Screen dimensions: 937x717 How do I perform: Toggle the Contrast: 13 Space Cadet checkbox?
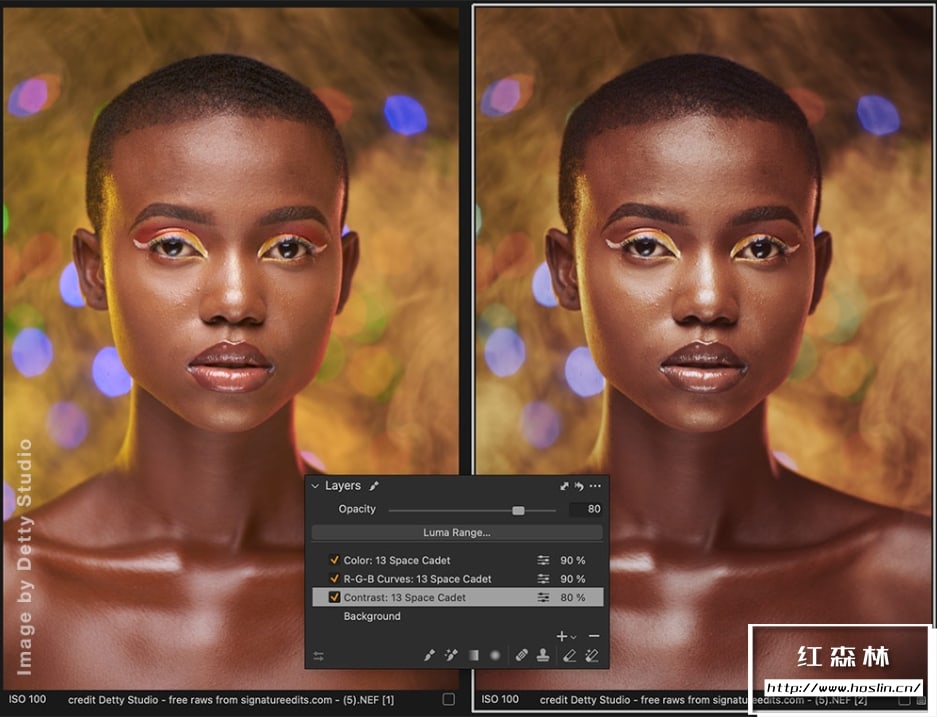[334, 597]
